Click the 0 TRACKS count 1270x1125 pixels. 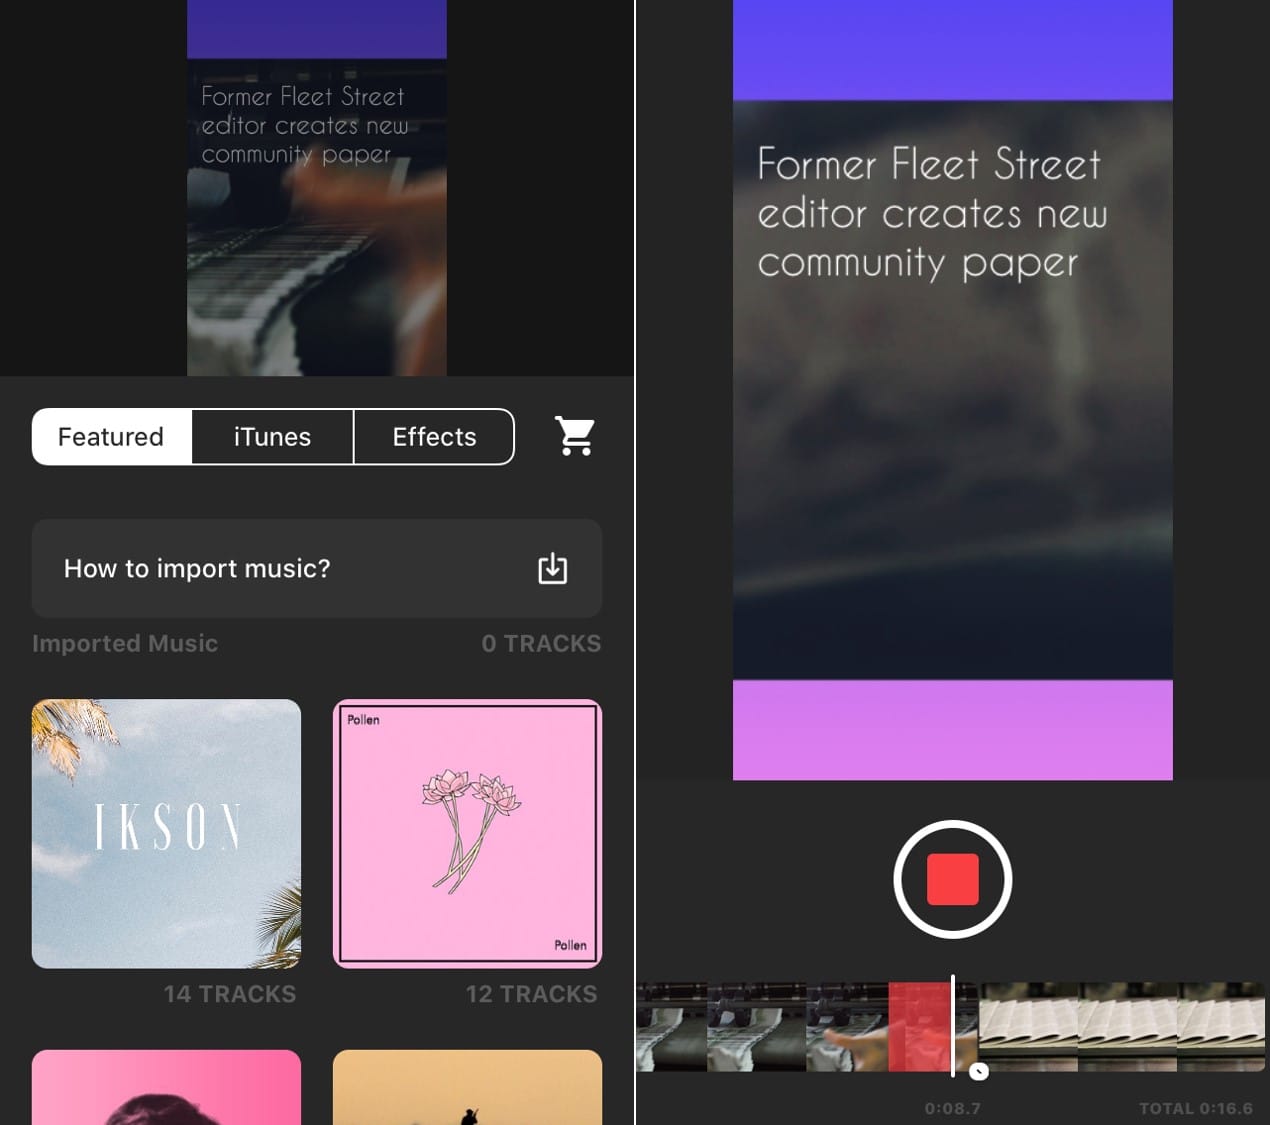[541, 643]
